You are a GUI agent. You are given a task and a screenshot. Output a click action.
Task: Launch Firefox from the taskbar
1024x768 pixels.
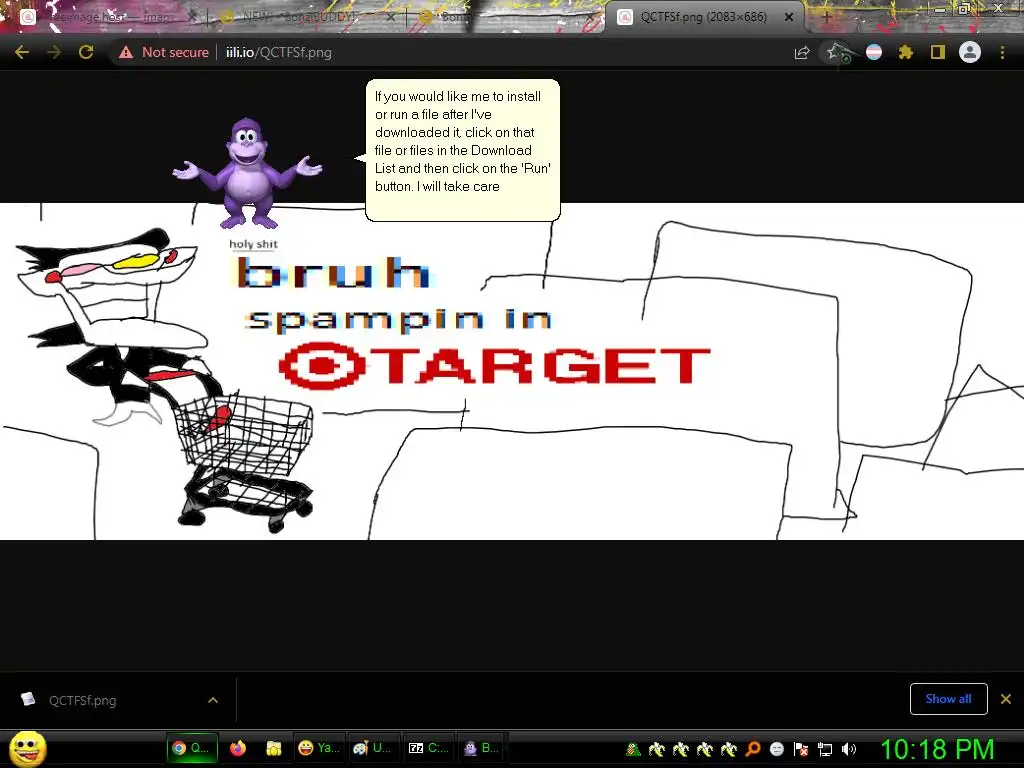coord(238,748)
